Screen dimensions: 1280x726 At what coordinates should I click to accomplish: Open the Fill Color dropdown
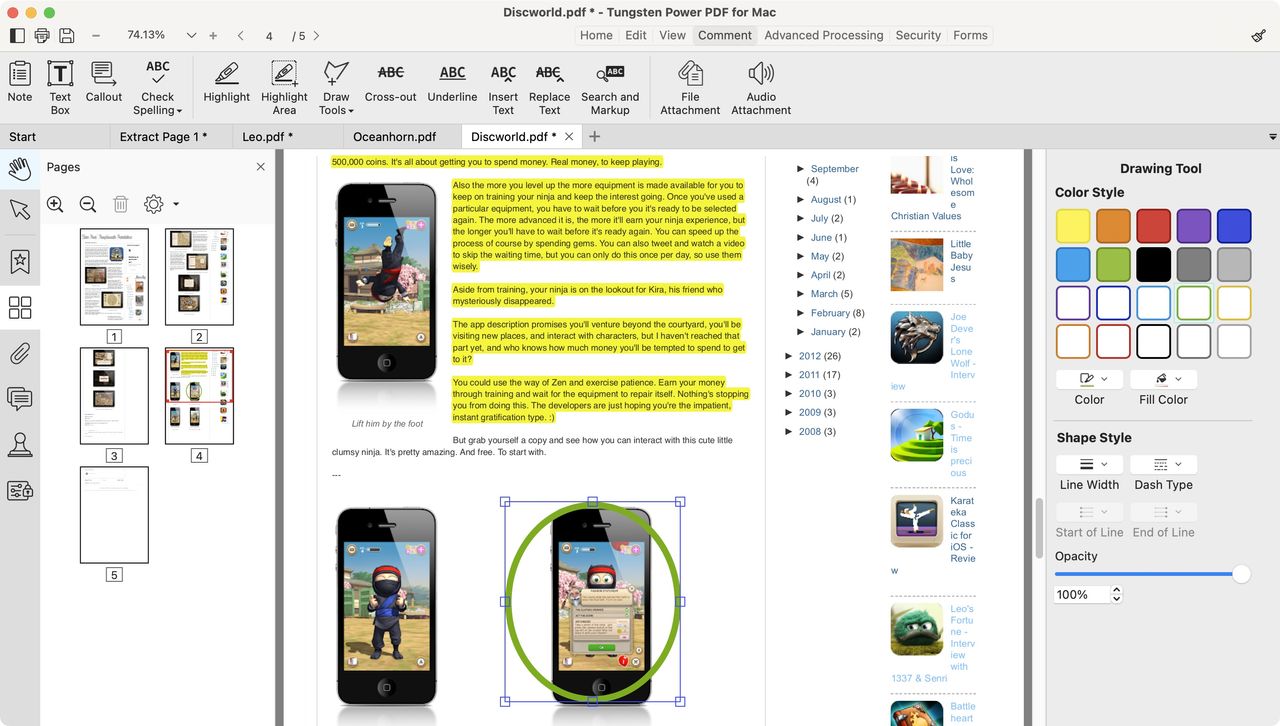(x=1163, y=379)
